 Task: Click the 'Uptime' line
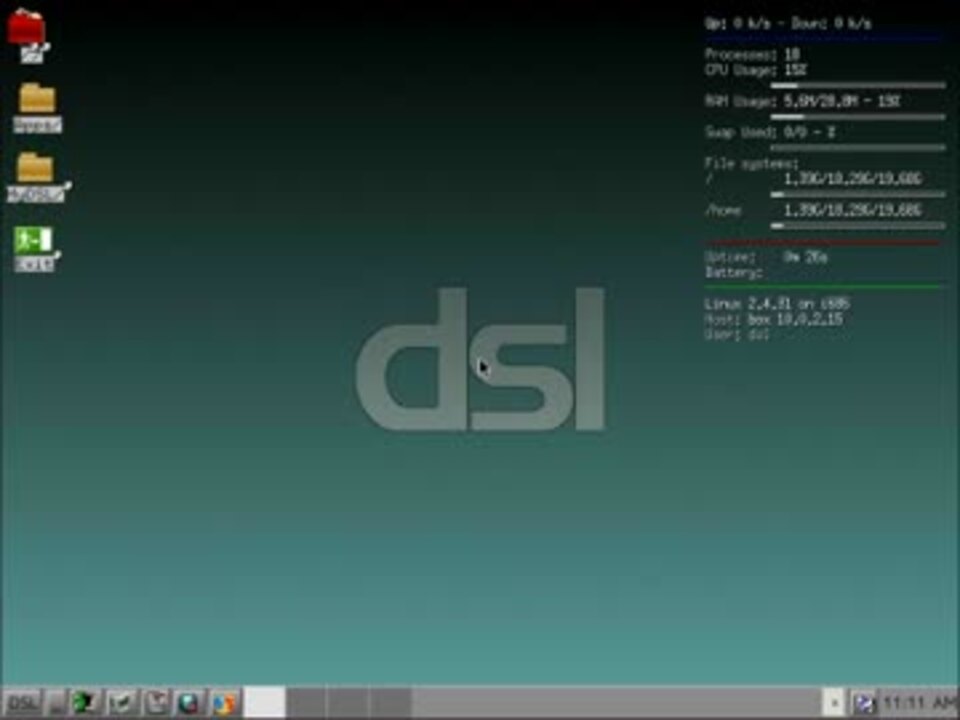[767, 257]
